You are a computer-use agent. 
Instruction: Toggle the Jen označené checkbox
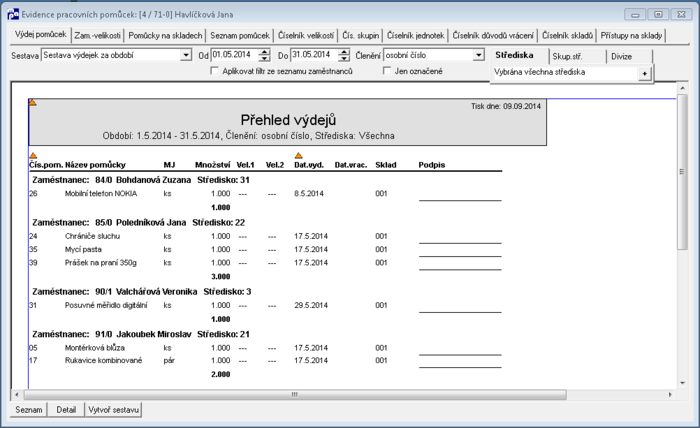click(387, 71)
